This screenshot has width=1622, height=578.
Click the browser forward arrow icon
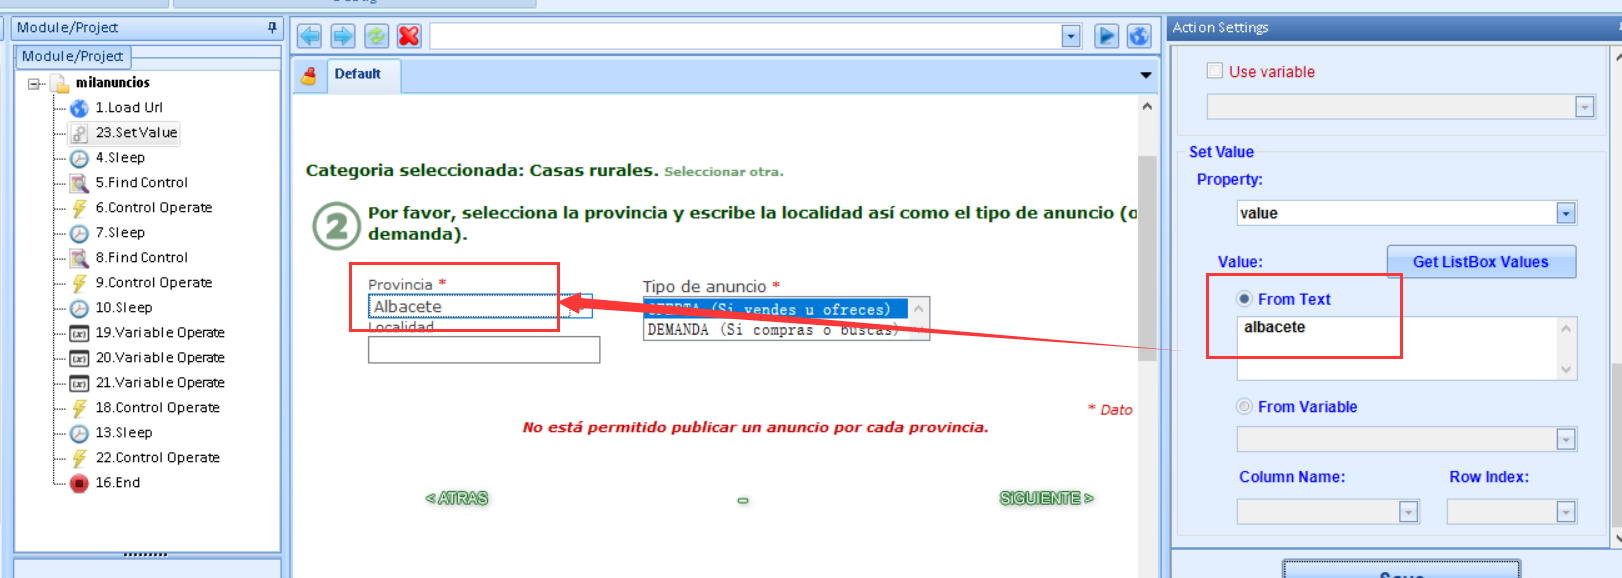pos(343,37)
